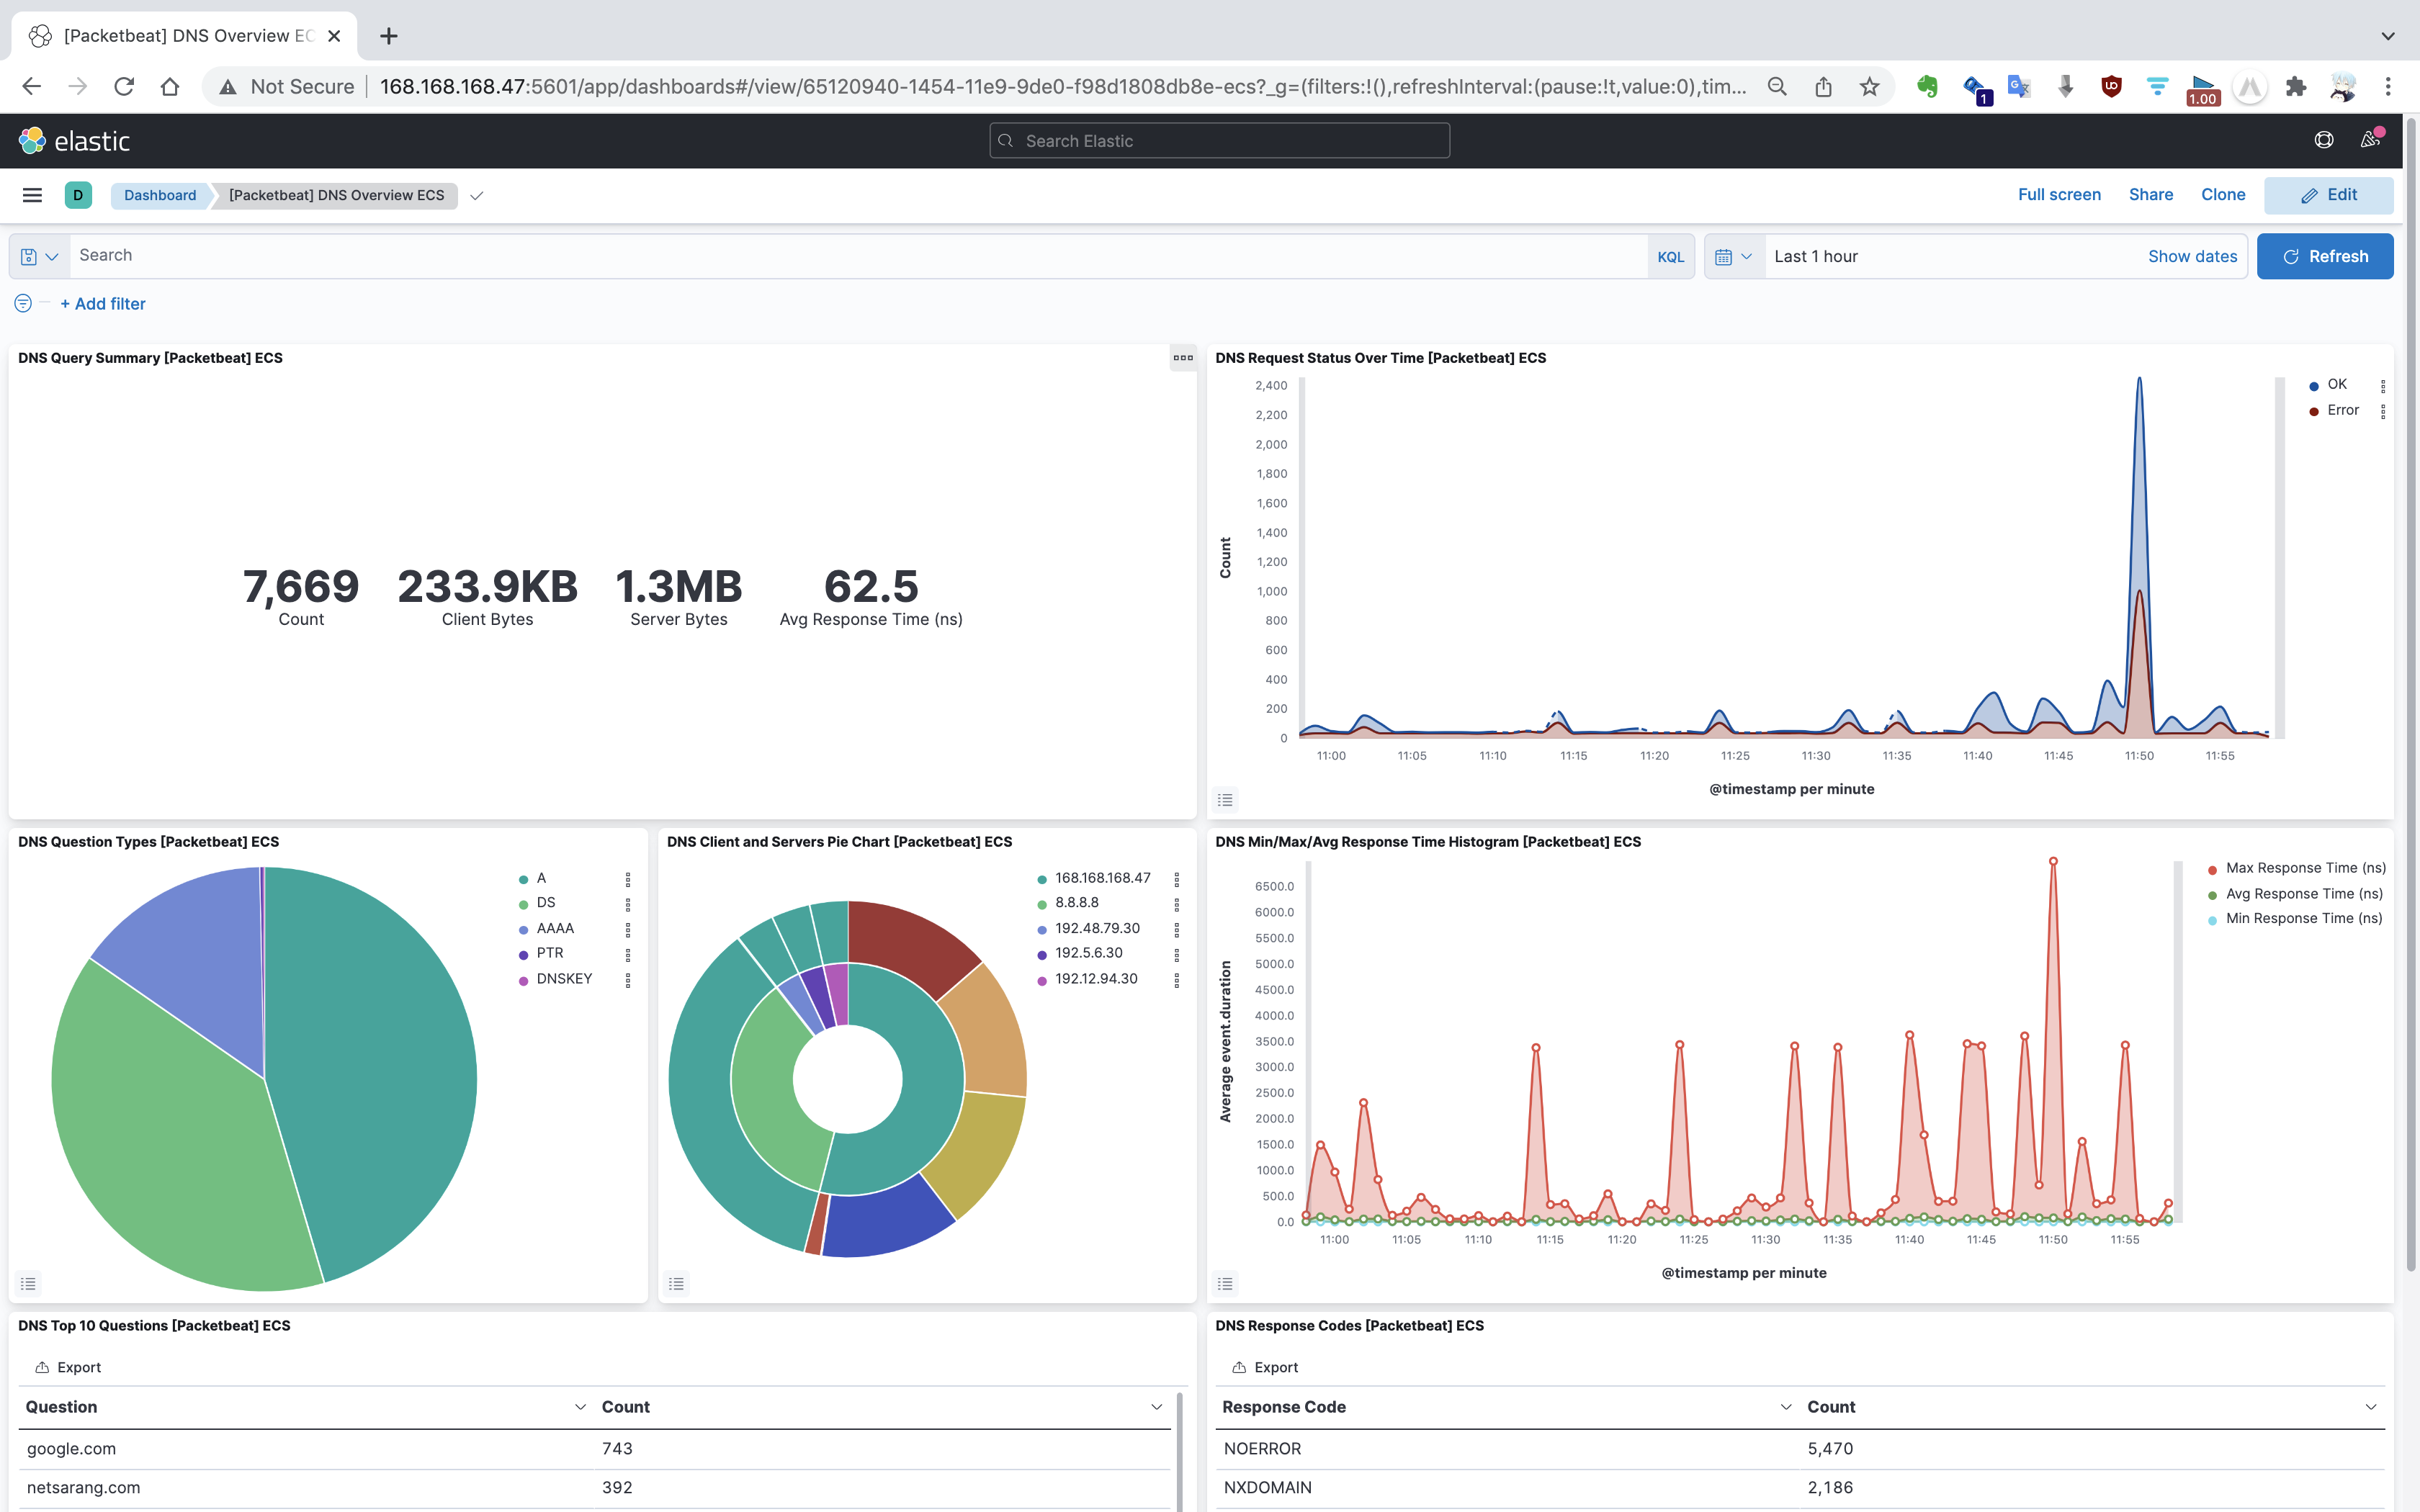Open panel options on DNS Query Summary
This screenshot has width=2420, height=1512.
click(x=1183, y=358)
